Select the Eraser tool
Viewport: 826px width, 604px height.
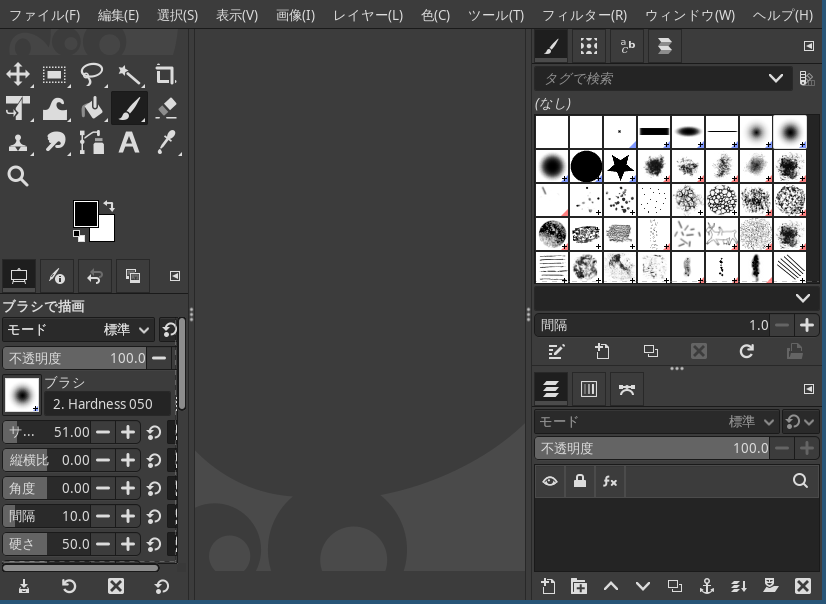(x=165, y=108)
